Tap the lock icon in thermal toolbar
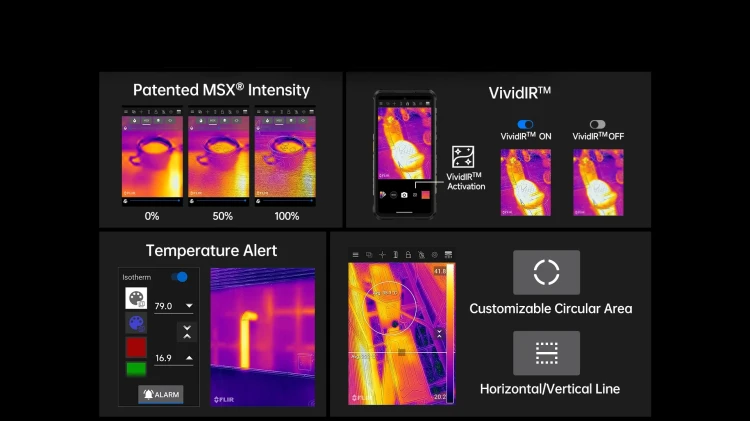The height and width of the screenshot is (421, 750). (408, 255)
